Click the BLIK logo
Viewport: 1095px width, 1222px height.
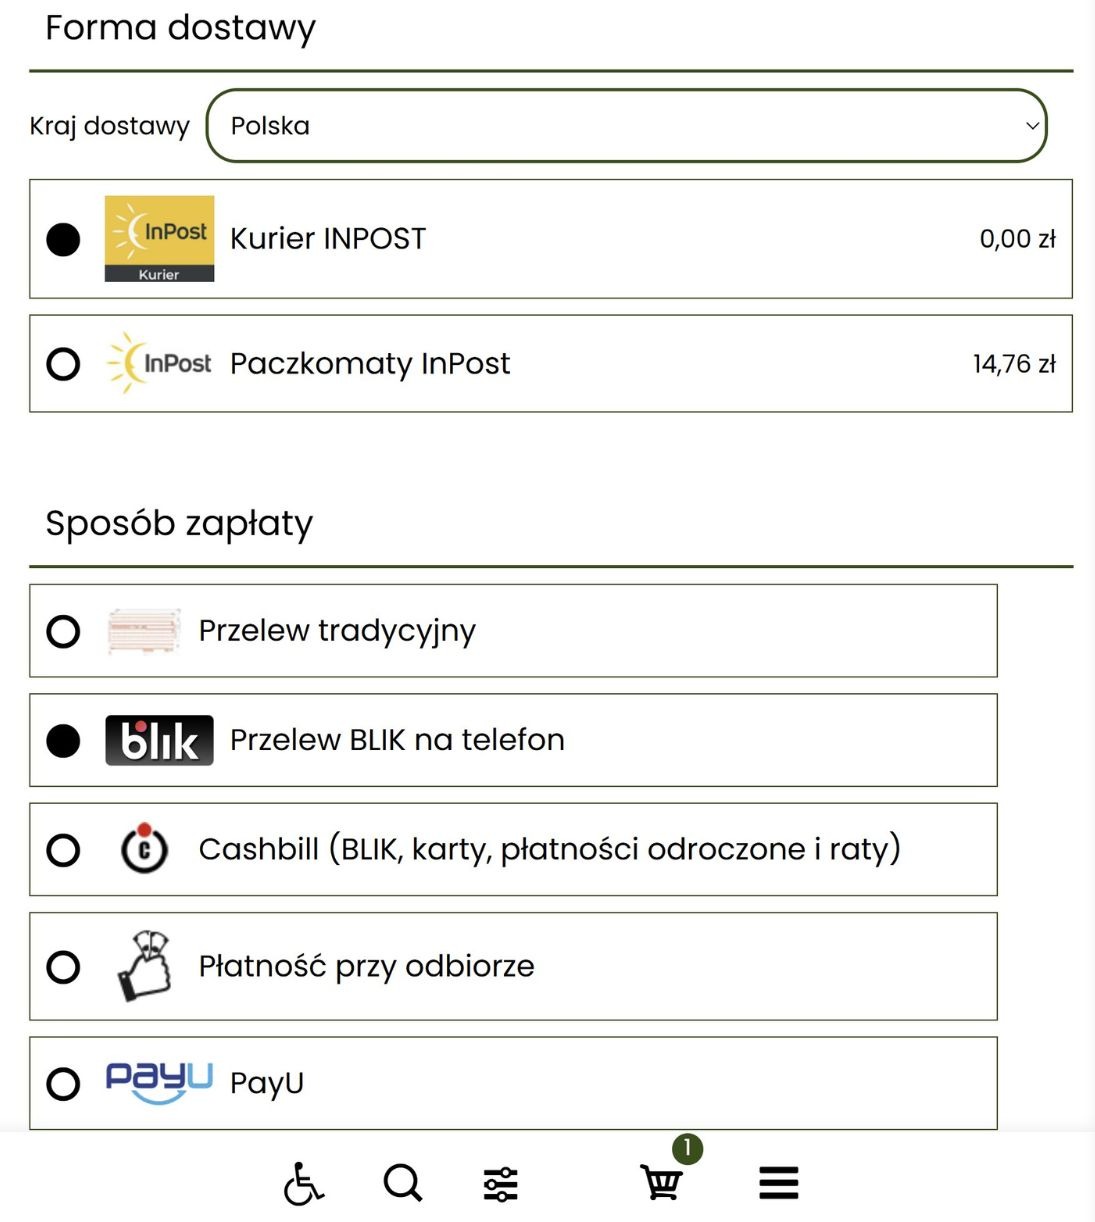159,740
